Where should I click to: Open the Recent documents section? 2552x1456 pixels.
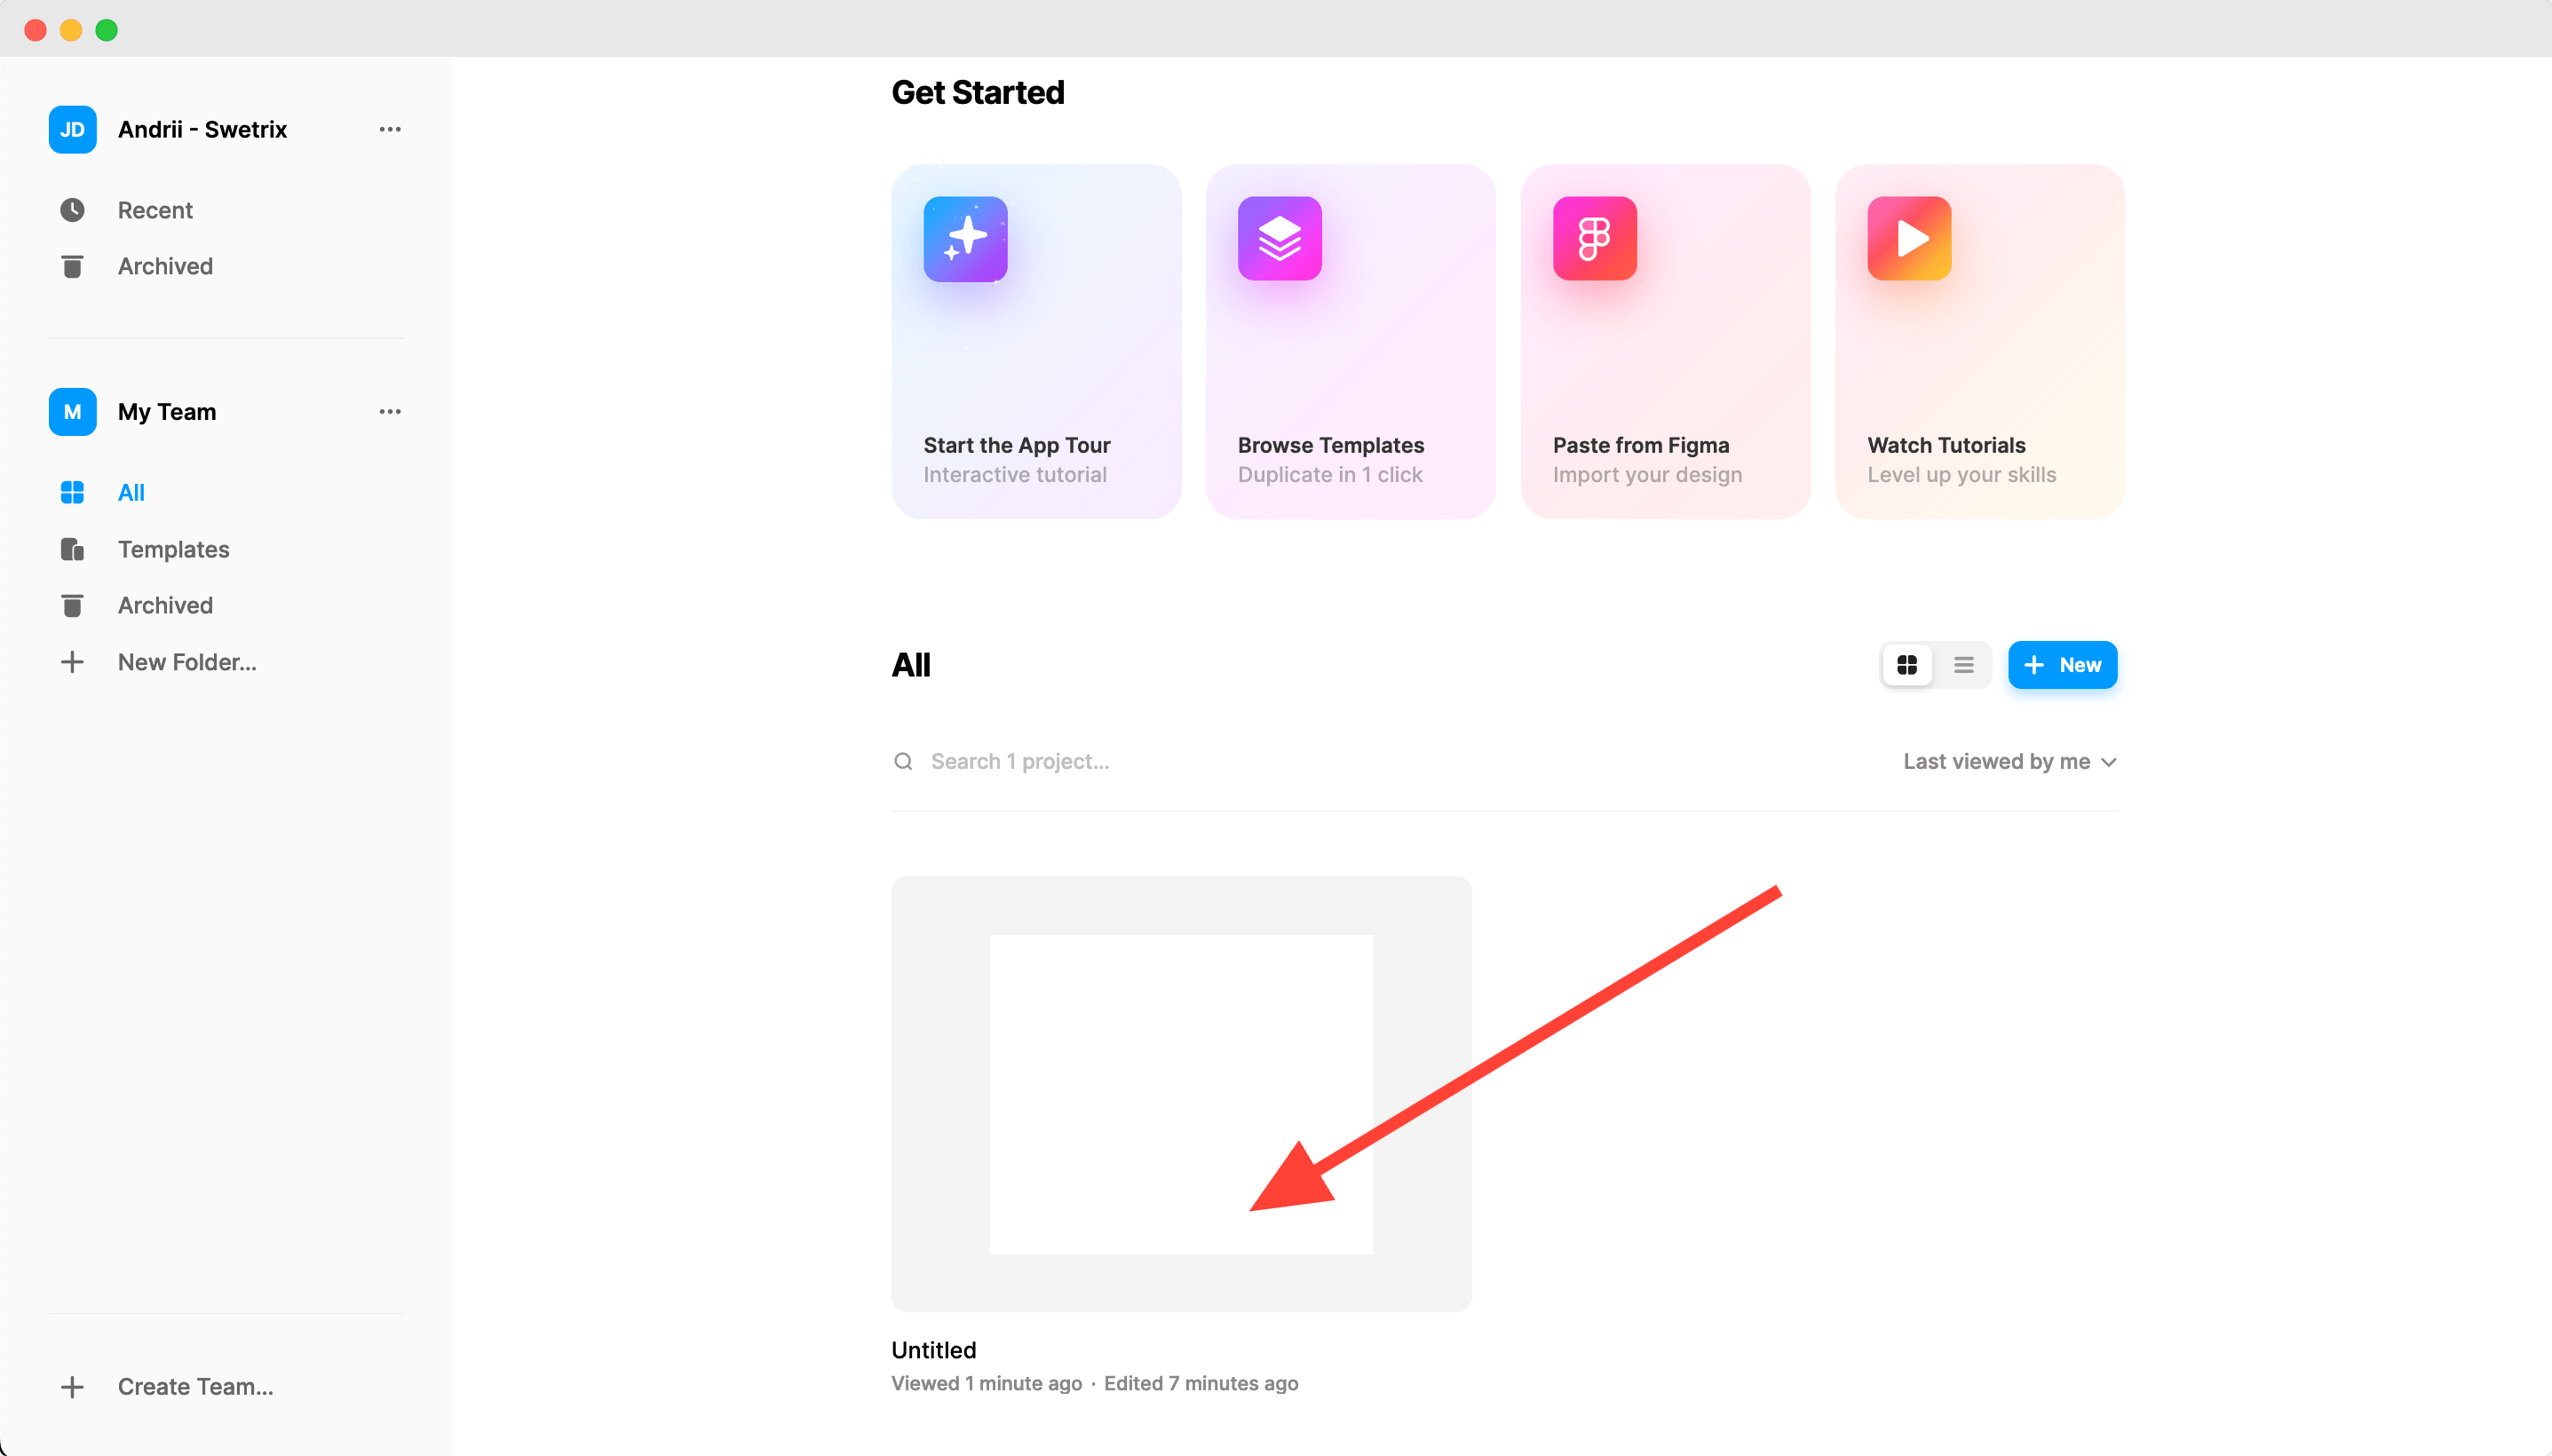tap(155, 210)
